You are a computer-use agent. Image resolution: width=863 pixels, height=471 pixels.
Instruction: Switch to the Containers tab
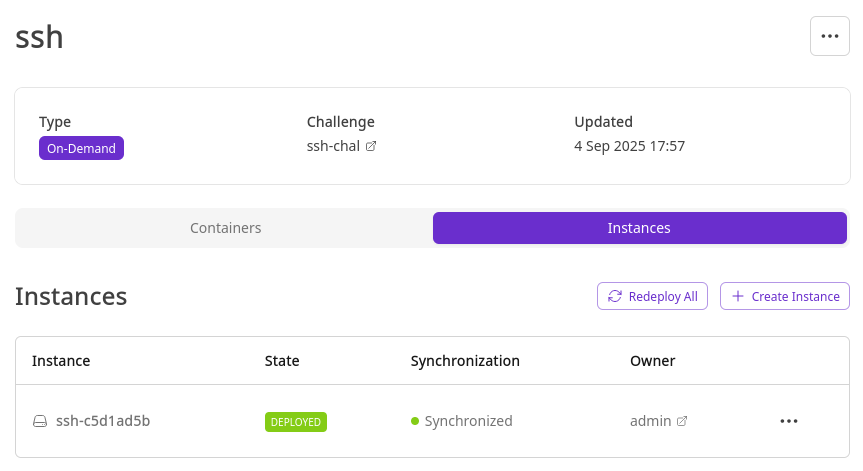coord(225,228)
